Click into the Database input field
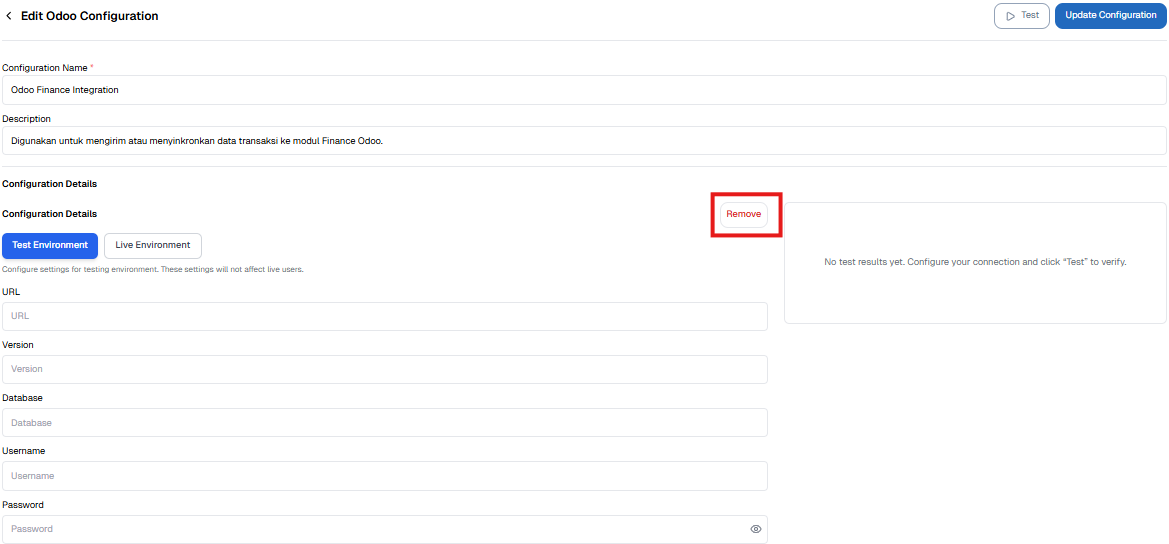This screenshot has width=1169, height=544. tap(385, 423)
